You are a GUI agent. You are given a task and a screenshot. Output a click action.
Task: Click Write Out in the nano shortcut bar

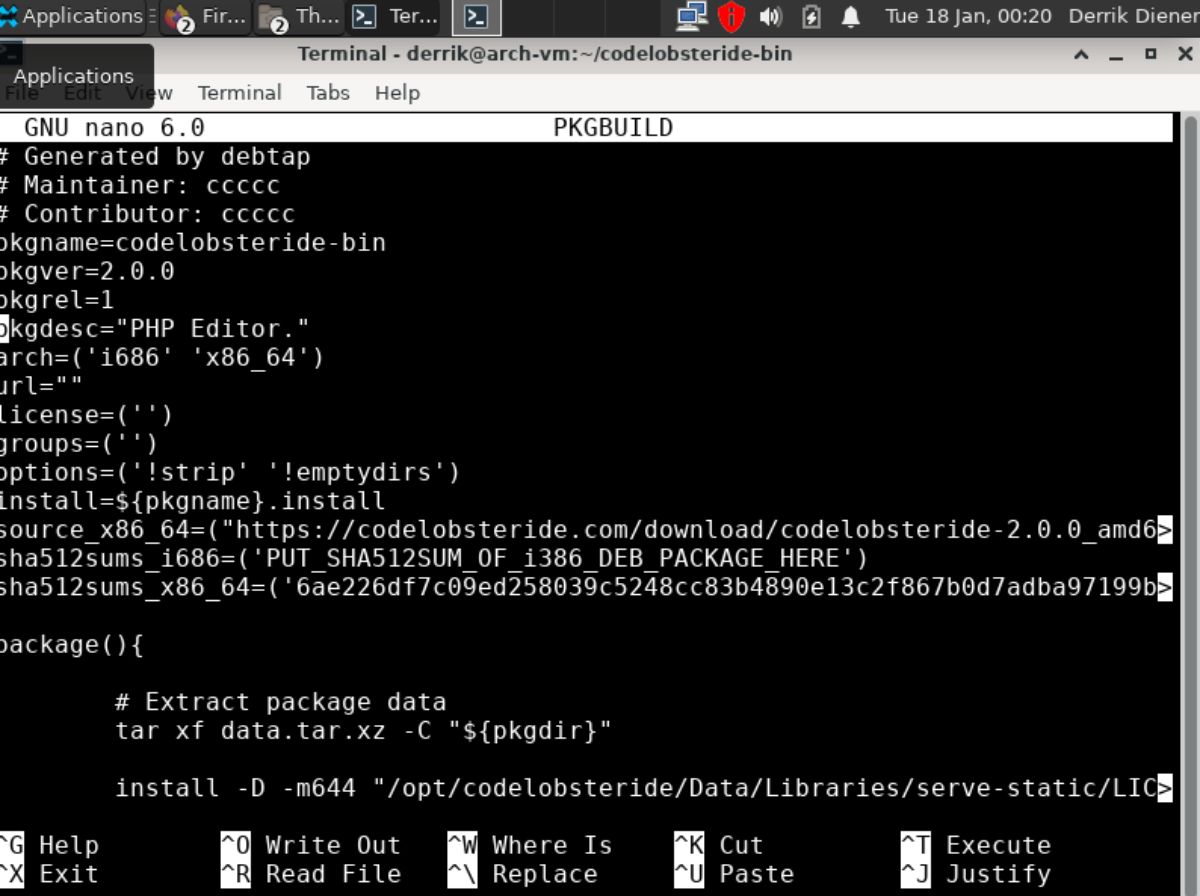[331, 845]
